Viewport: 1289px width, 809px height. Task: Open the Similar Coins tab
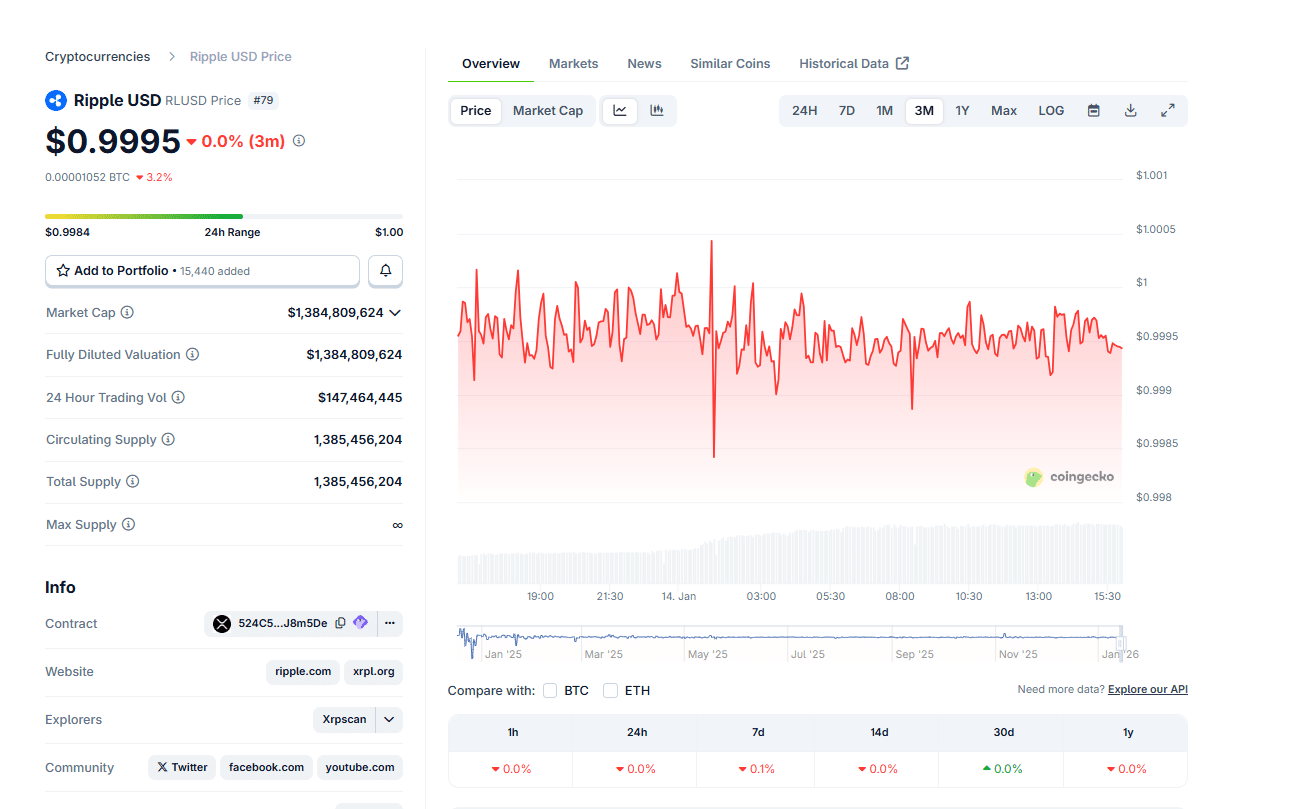coord(730,64)
